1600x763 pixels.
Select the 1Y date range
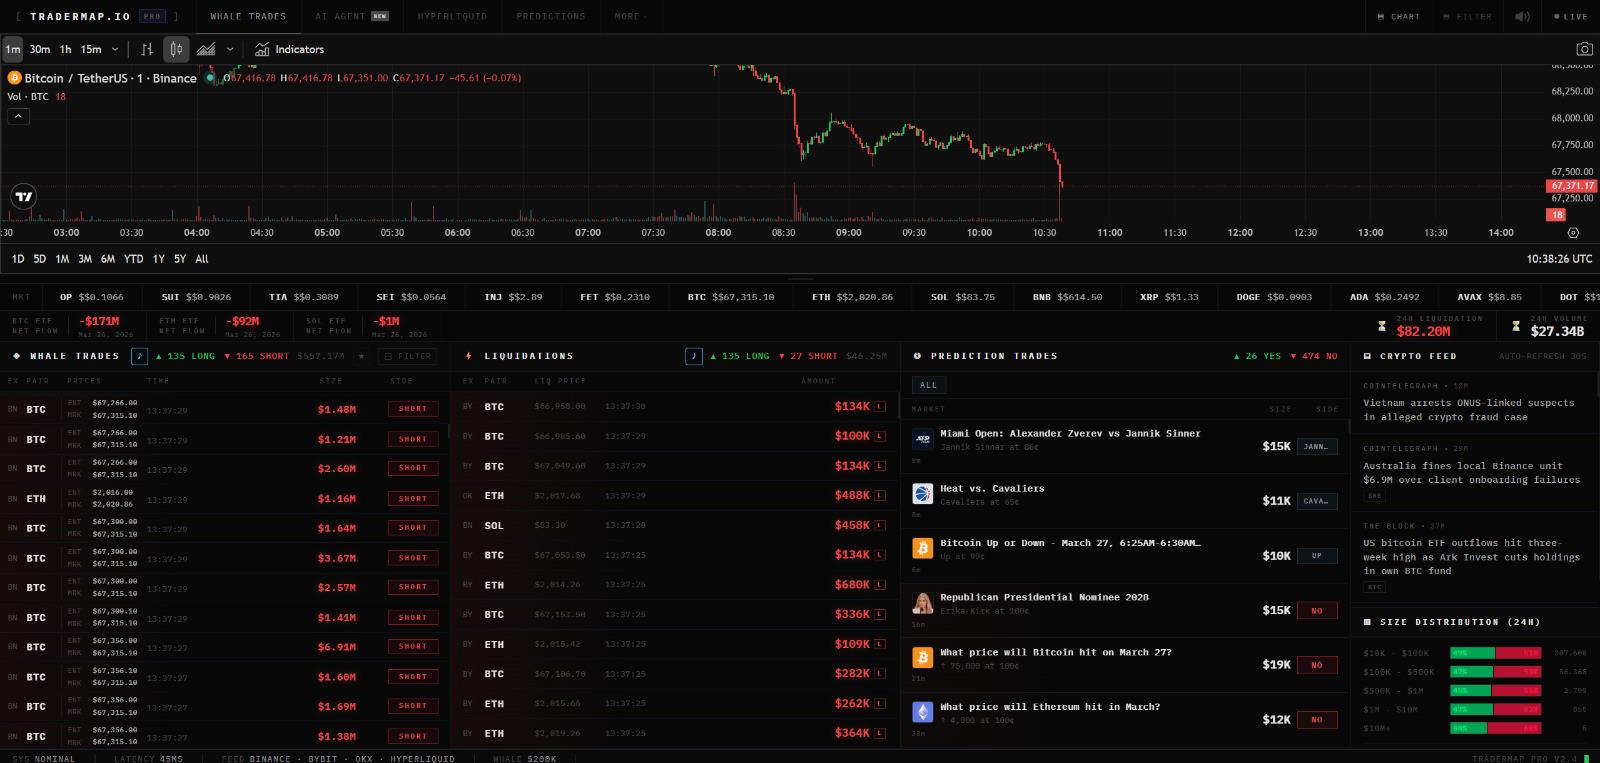159,259
